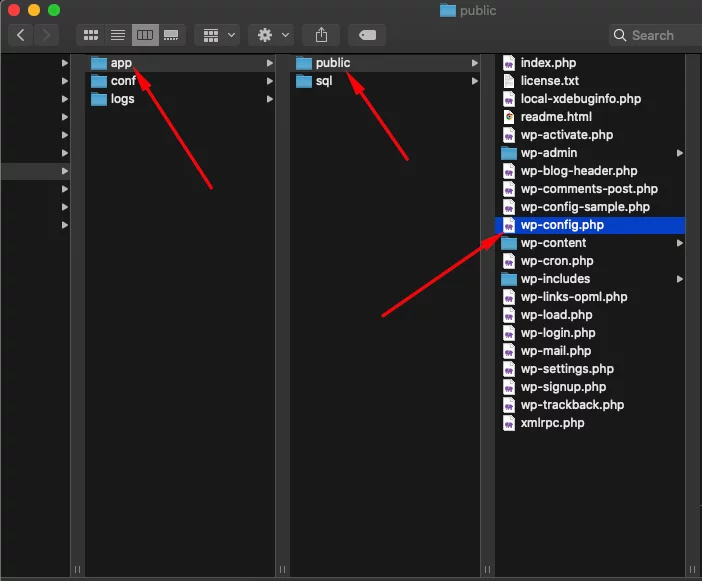Click the wp-login.php file icon
Screen dimensions: 702x581
(509, 333)
